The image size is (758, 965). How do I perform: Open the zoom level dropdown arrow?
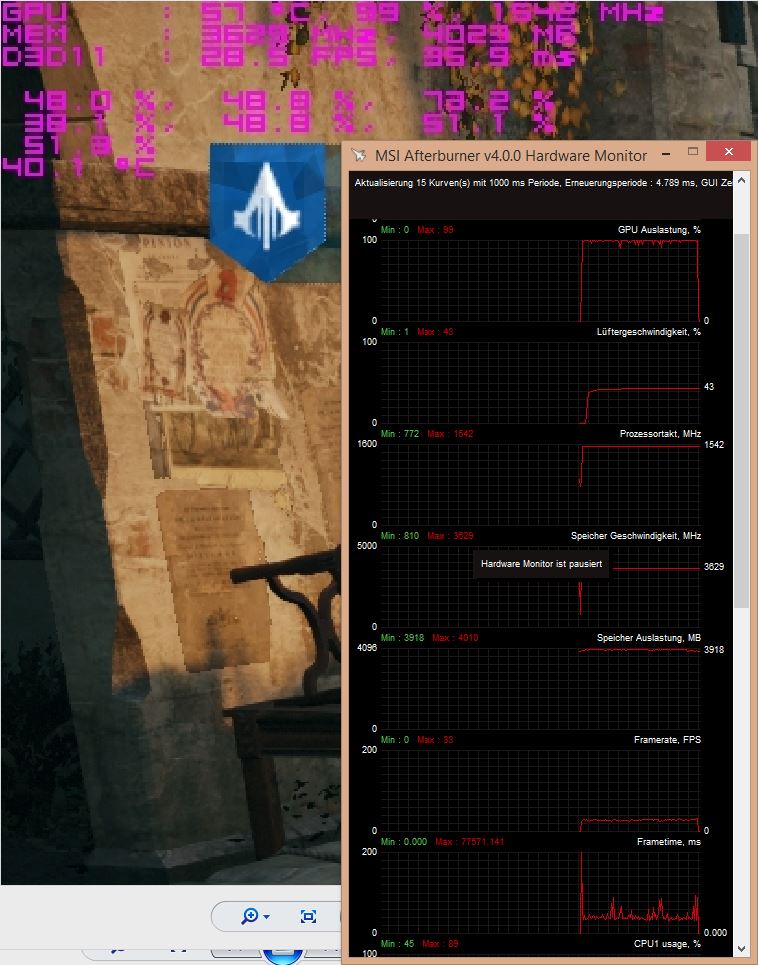(x=266, y=918)
